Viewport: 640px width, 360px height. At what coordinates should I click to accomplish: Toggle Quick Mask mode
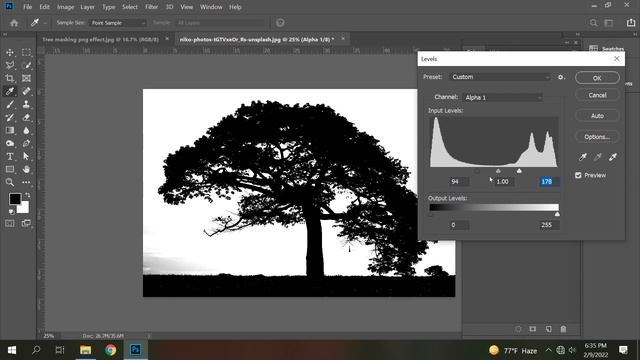click(10, 223)
